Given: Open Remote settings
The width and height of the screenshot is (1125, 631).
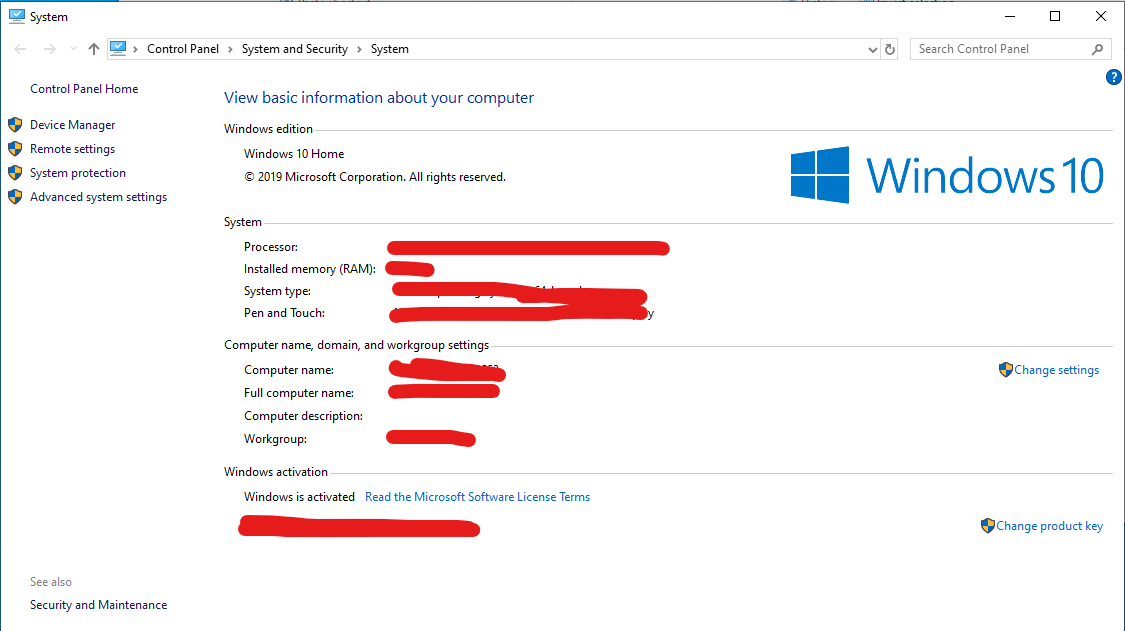Looking at the screenshot, I should tap(72, 149).
